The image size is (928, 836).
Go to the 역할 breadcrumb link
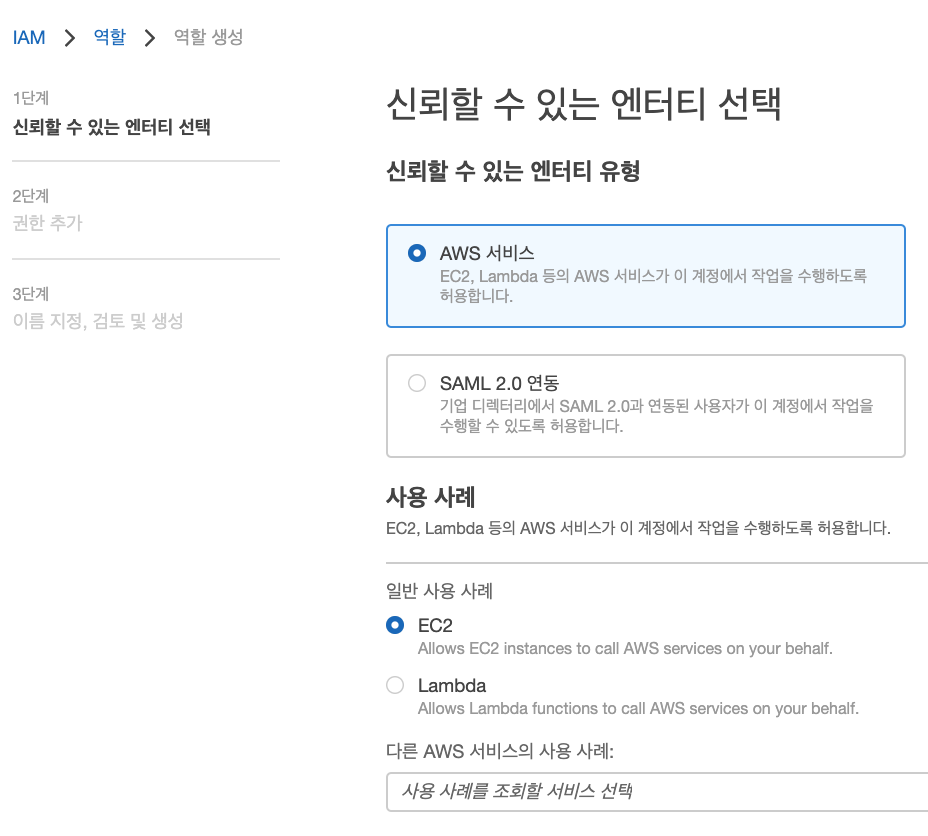[109, 37]
